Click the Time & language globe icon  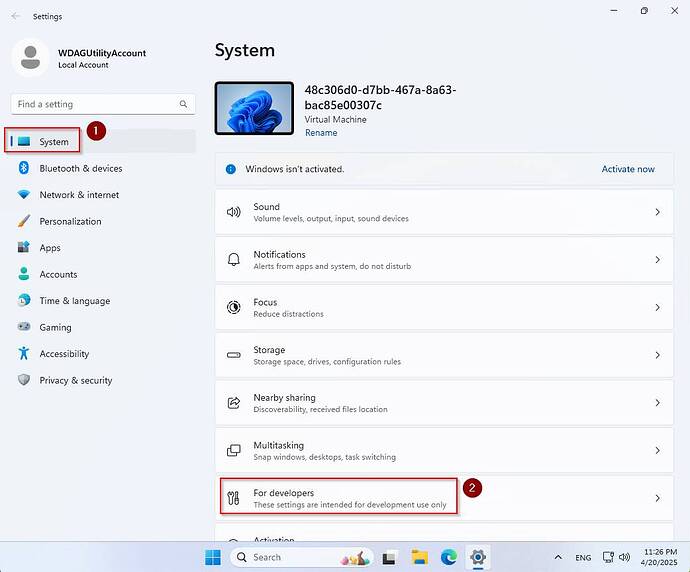point(24,300)
